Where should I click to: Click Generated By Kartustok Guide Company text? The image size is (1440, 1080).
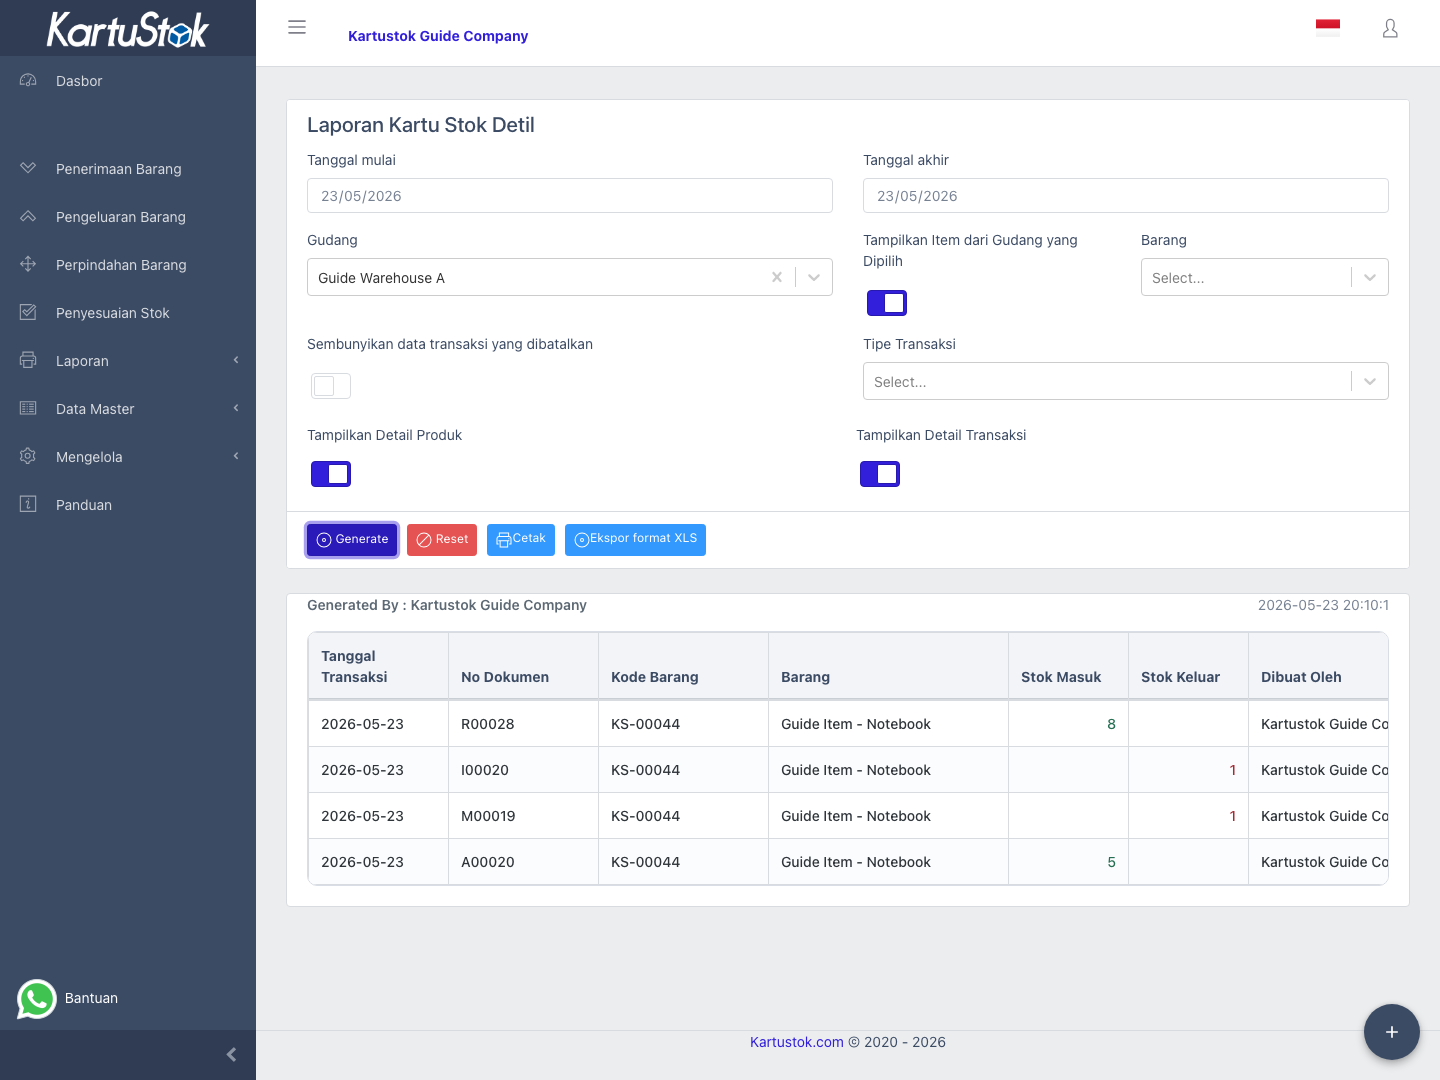point(447,605)
